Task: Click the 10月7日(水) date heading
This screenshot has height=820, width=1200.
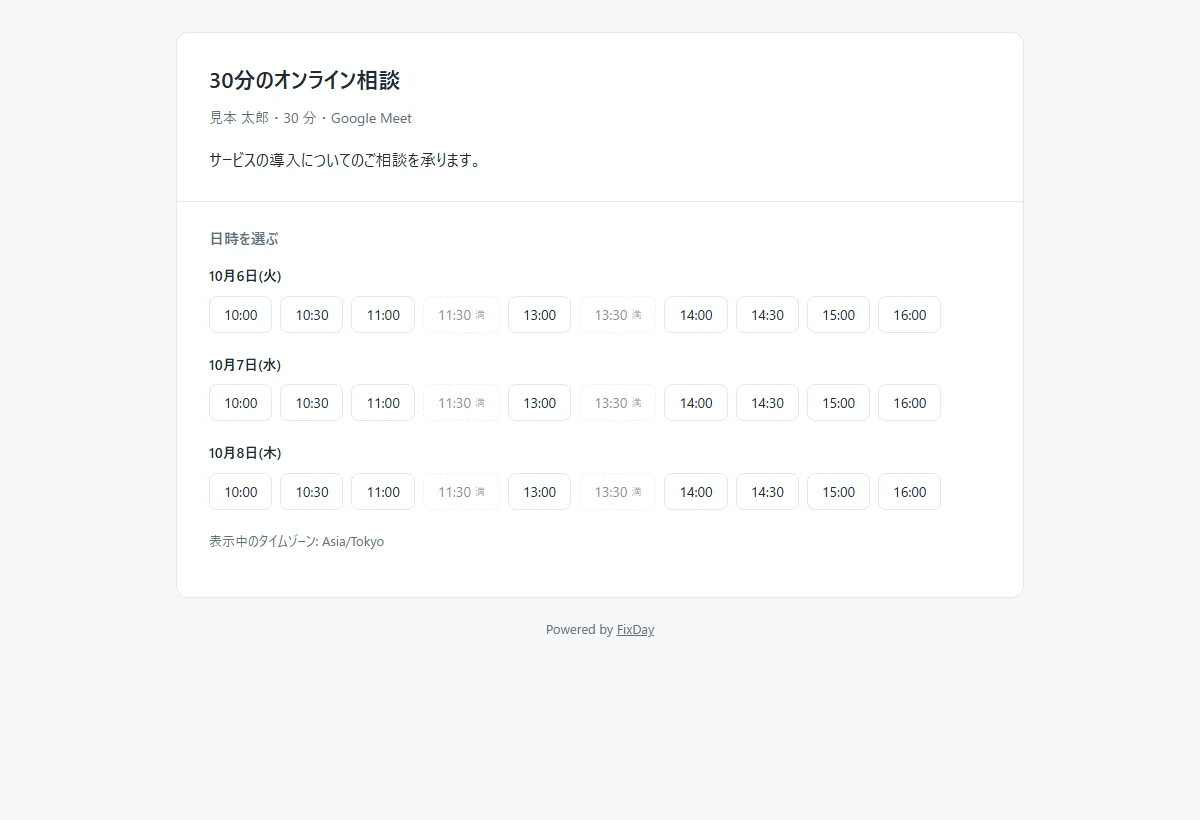Action: 245,365
